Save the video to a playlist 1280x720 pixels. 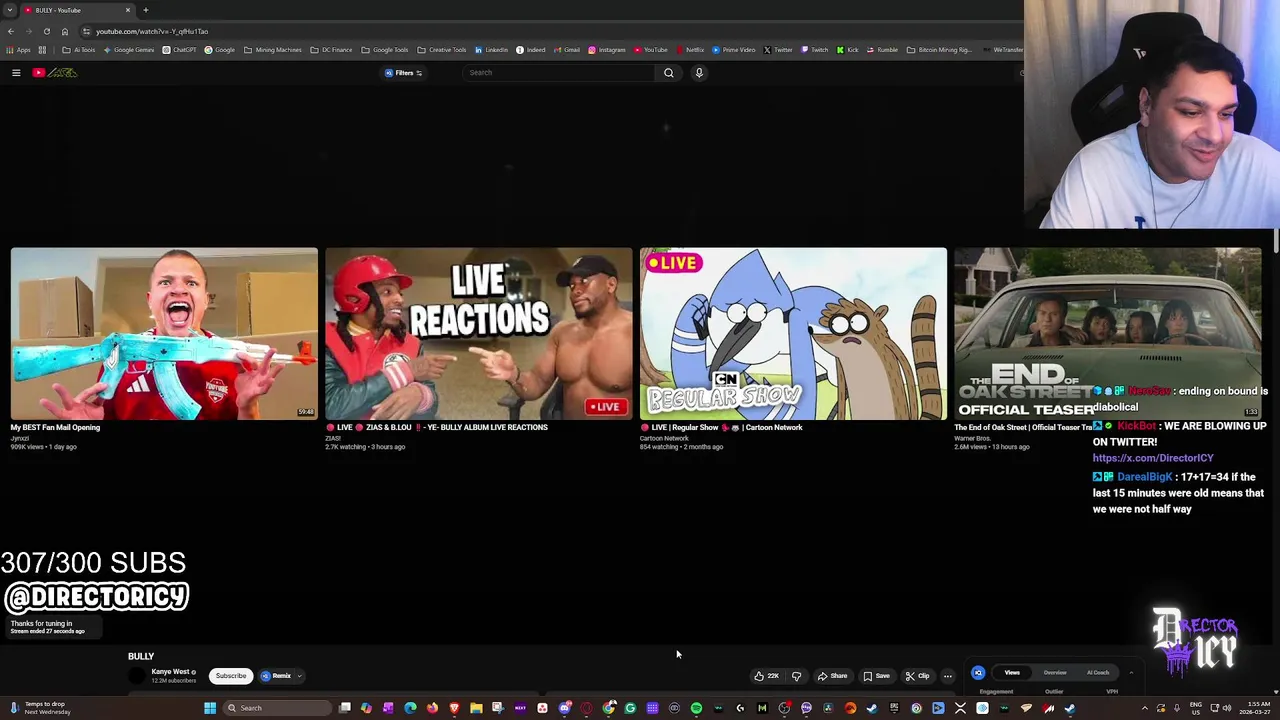coord(876,676)
